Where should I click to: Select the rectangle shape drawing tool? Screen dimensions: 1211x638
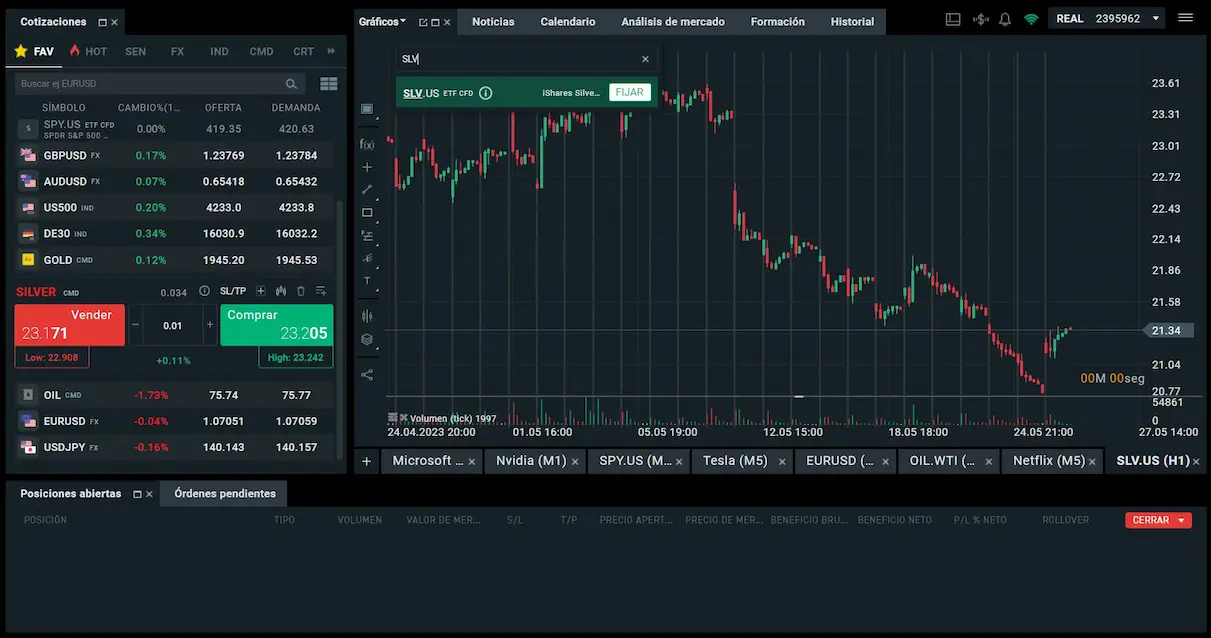[367, 213]
